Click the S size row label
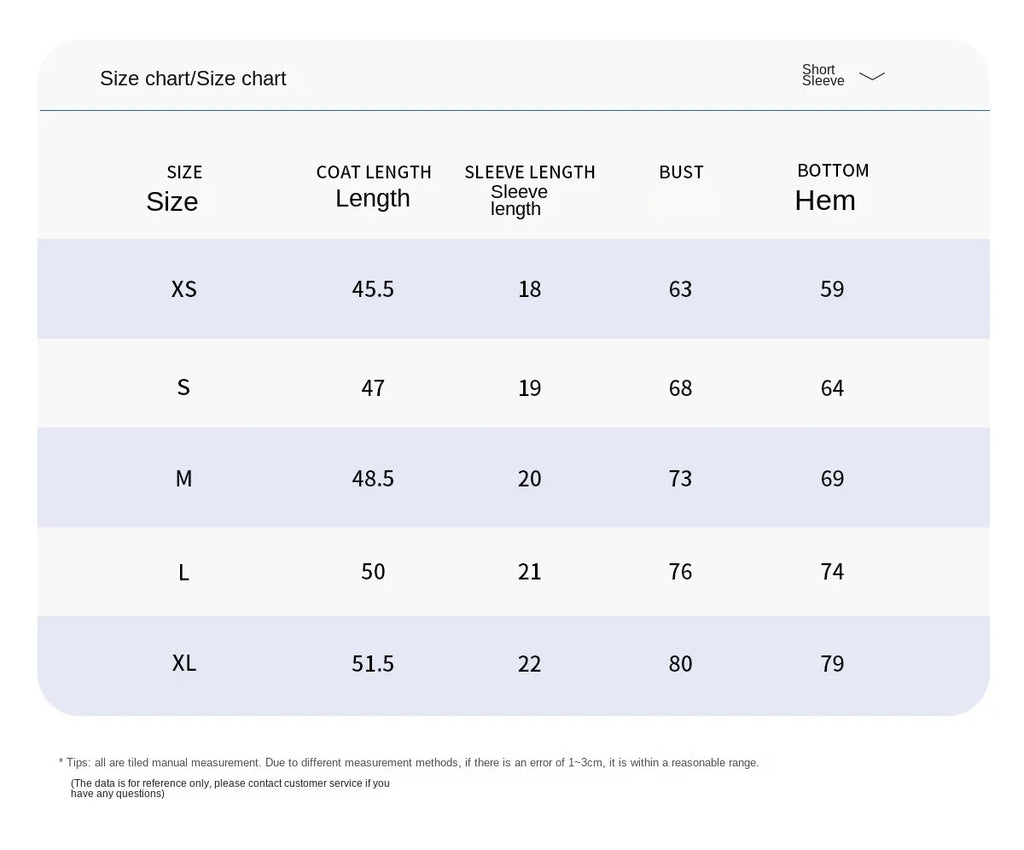1024x850 pixels. point(184,387)
